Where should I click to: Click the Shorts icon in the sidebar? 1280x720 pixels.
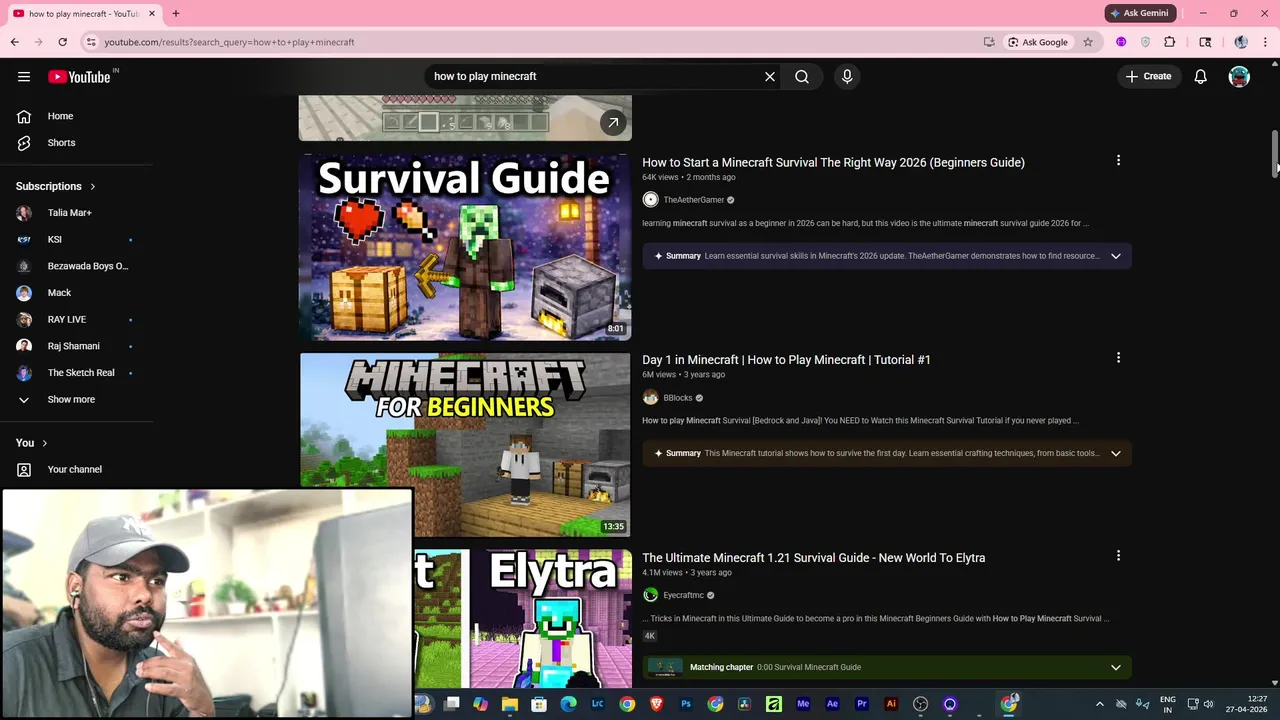click(24, 143)
